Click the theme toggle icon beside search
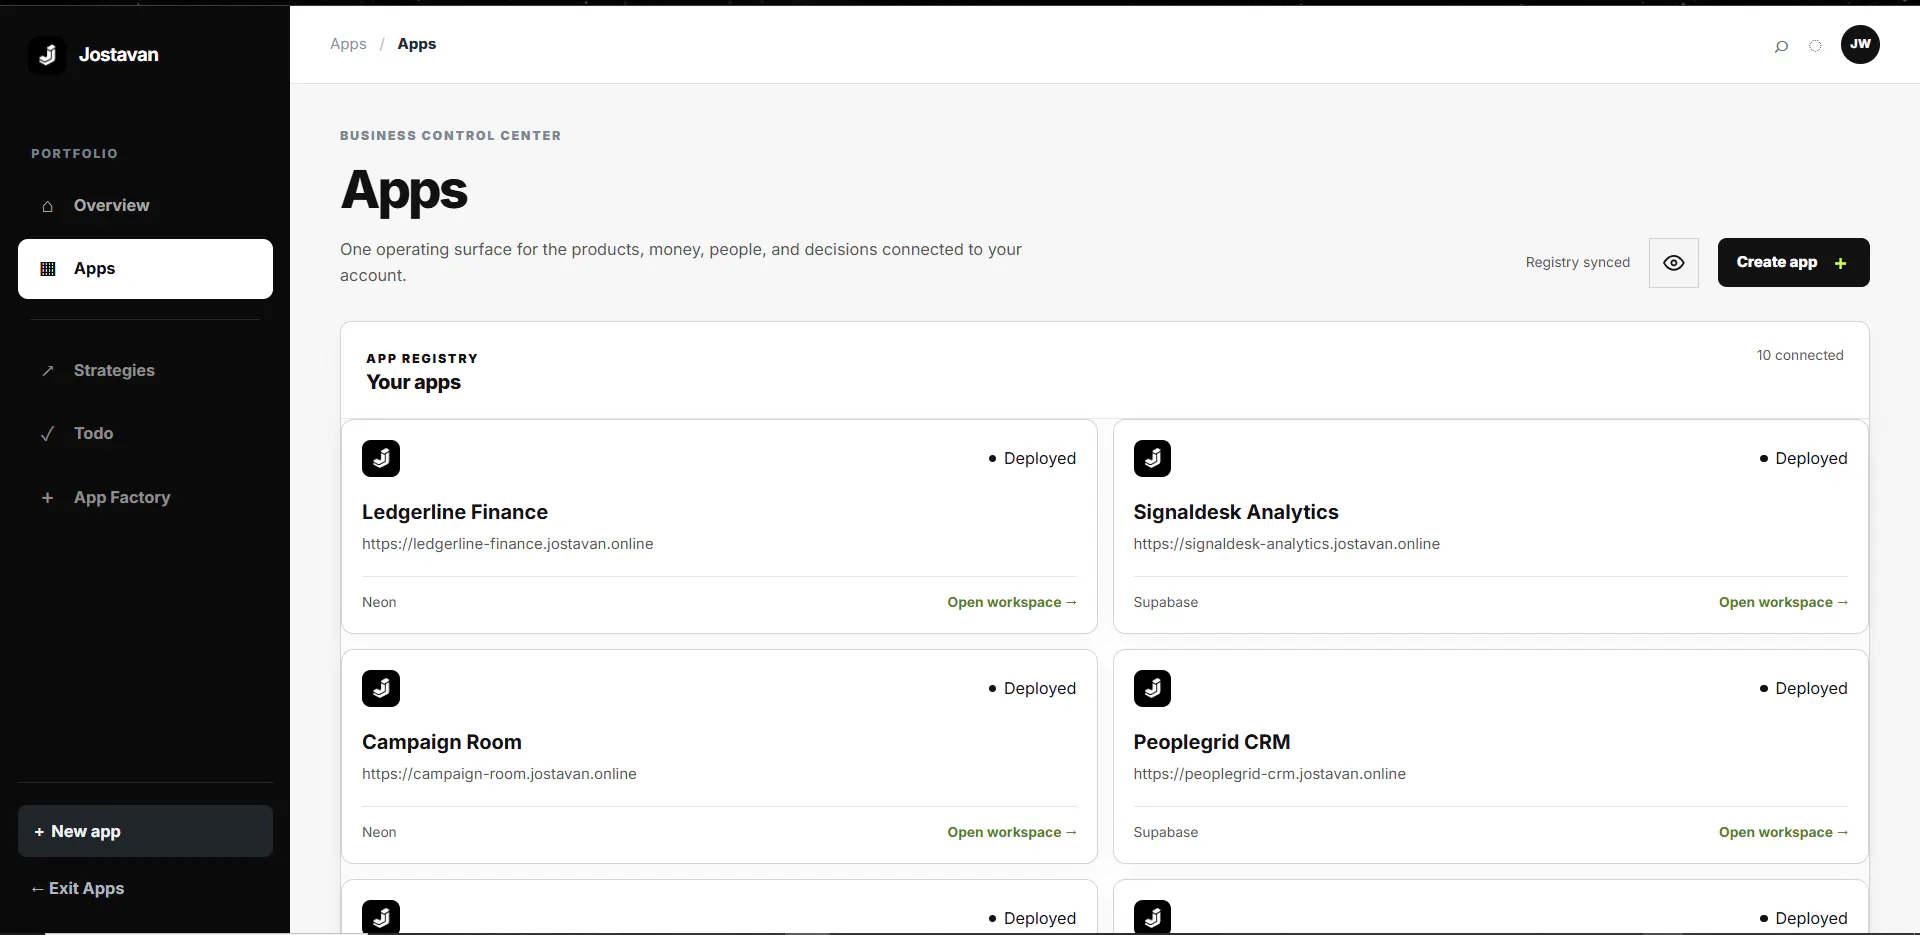 click(x=1815, y=45)
